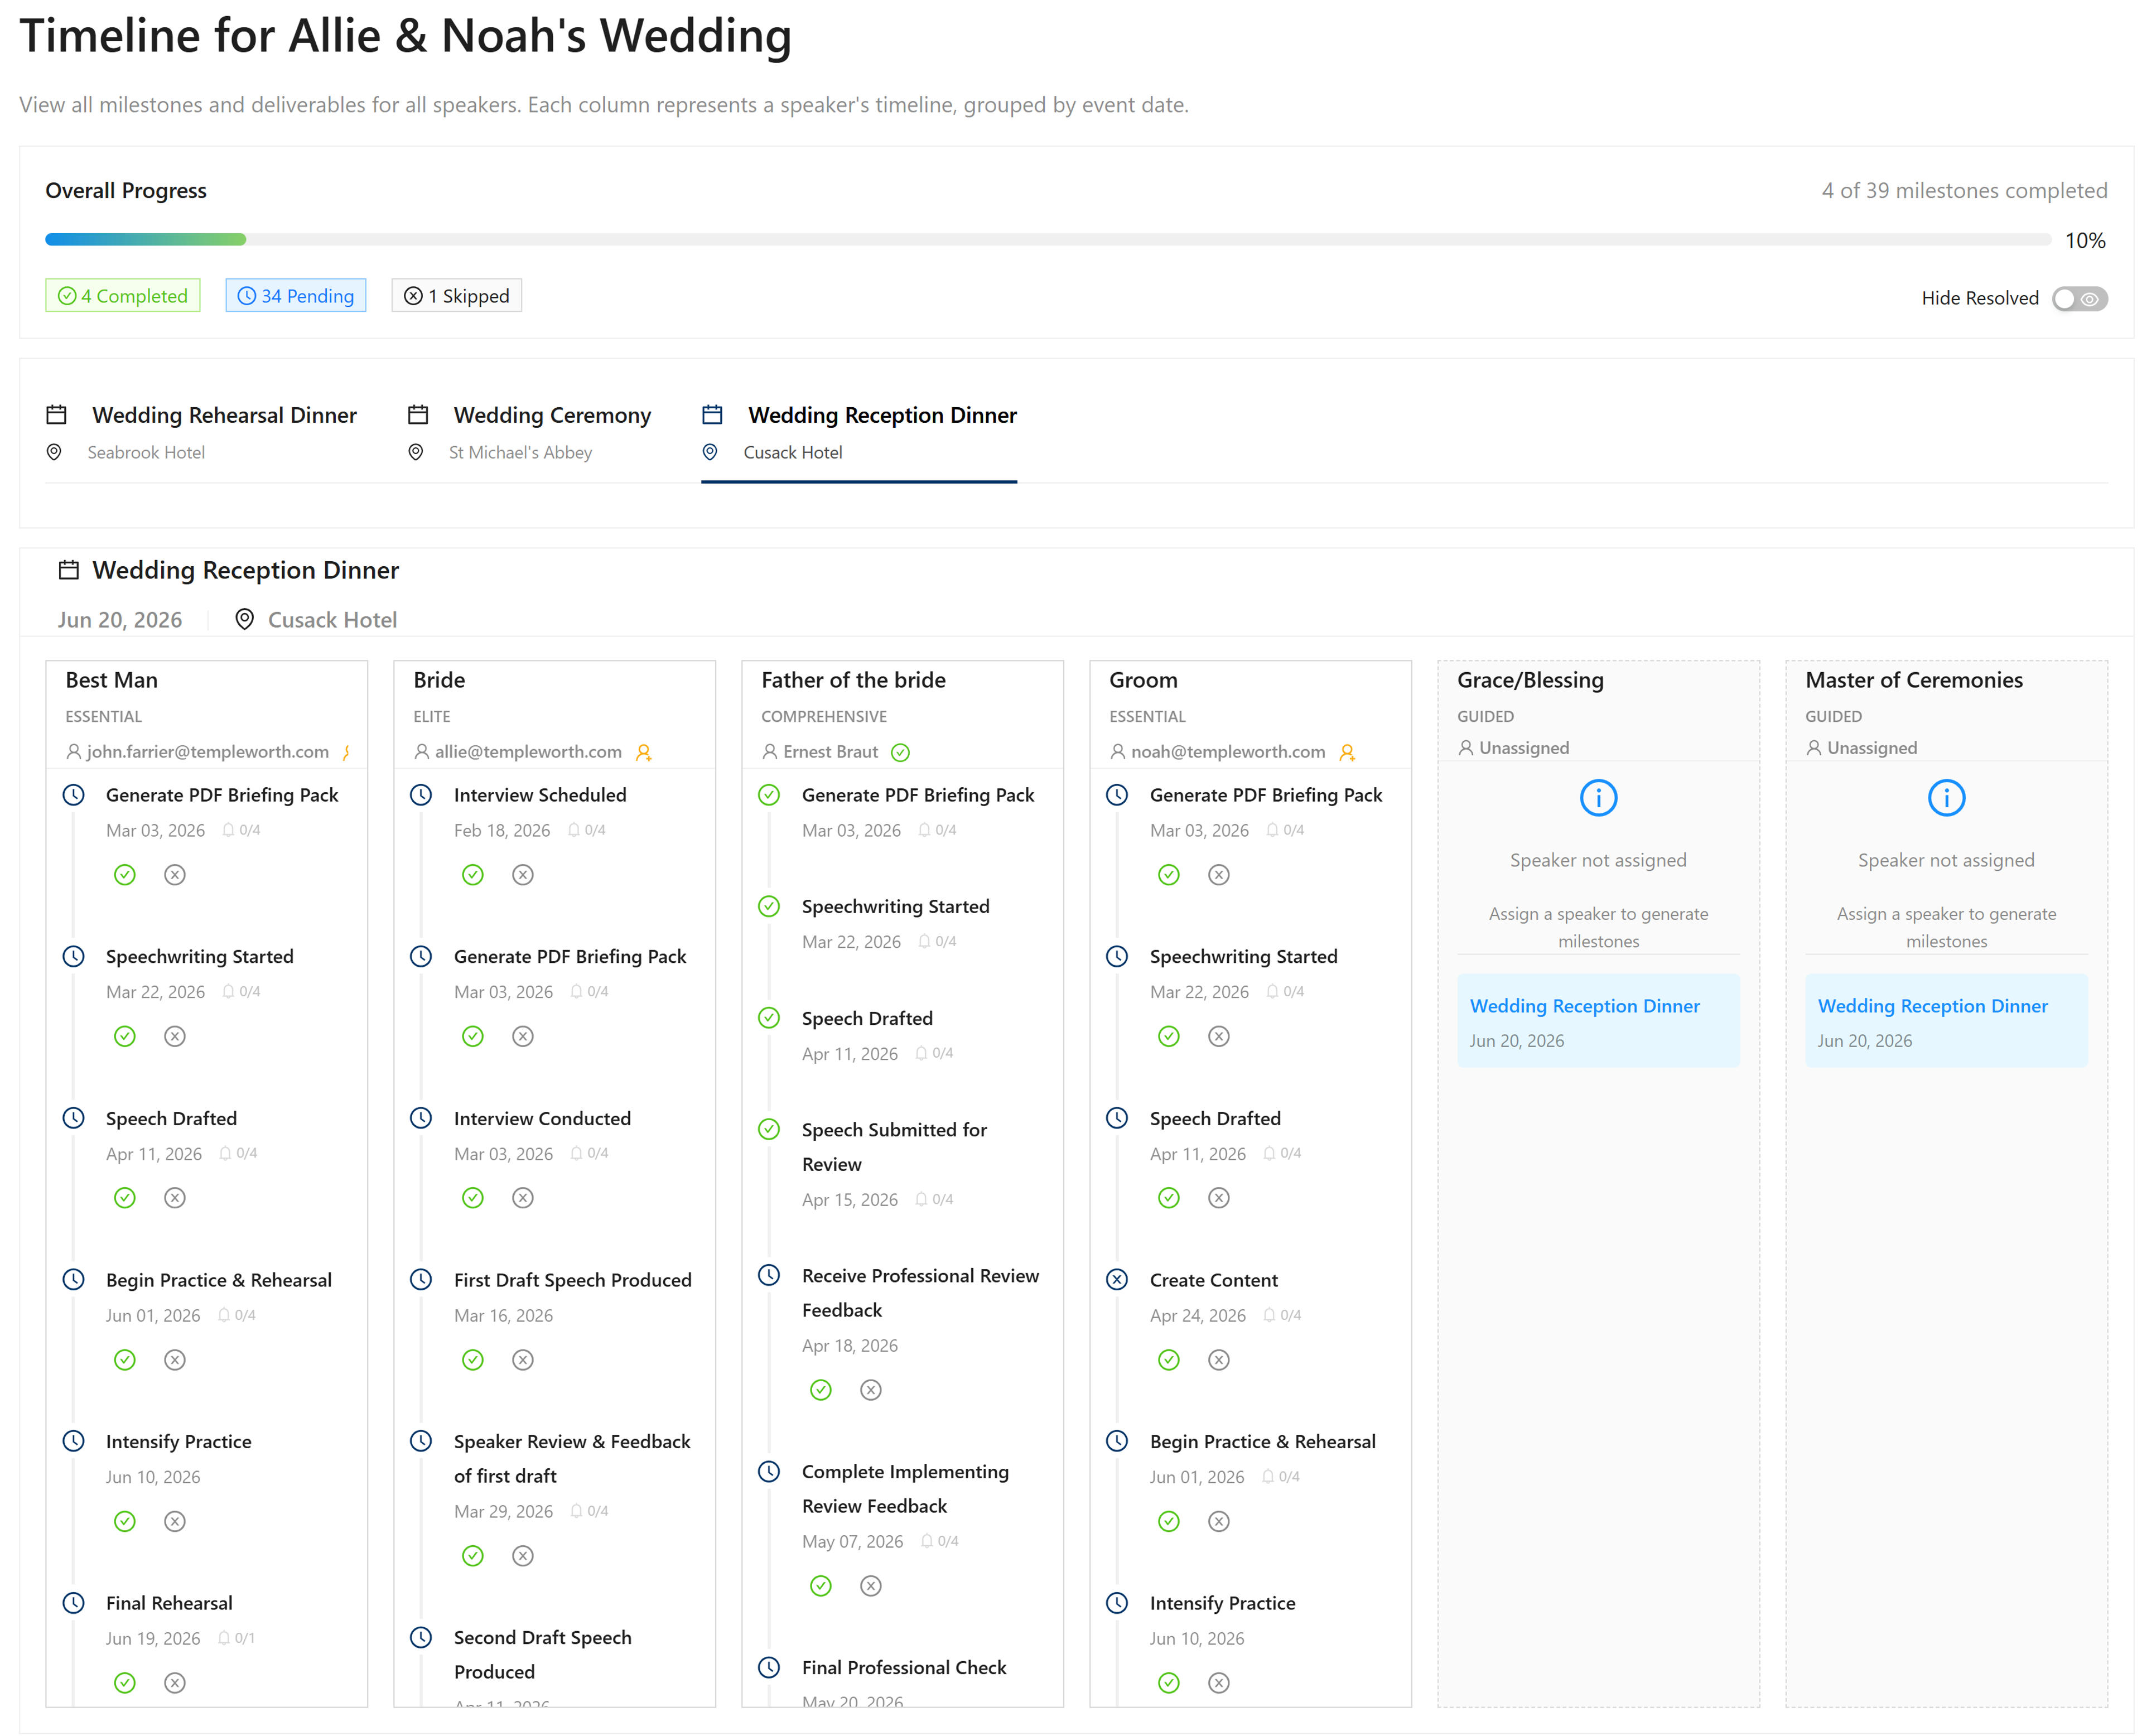Click info icon in Master of Ceremonies column
The height and width of the screenshot is (1736, 2142).
(x=1946, y=798)
